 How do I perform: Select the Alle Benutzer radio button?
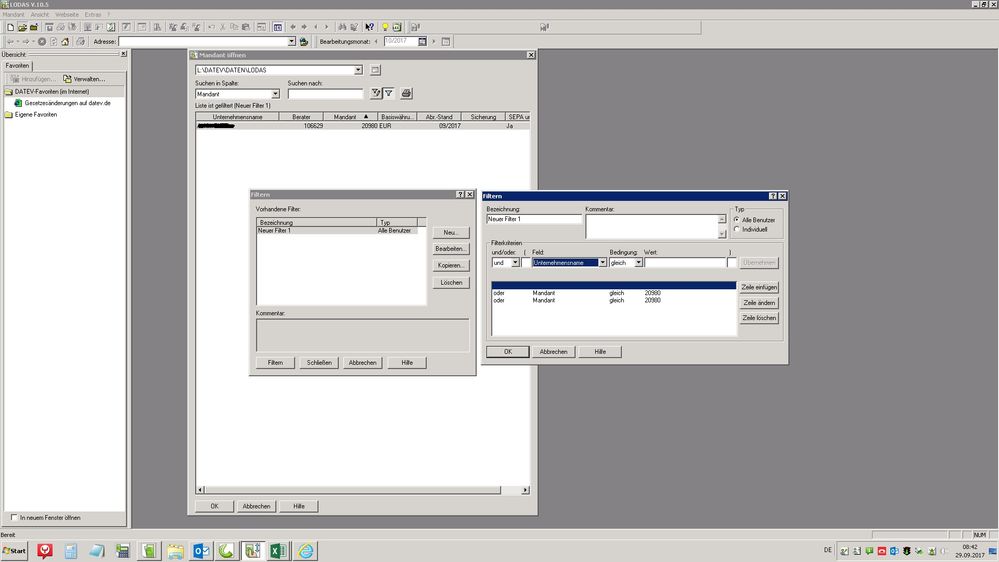tap(737, 220)
